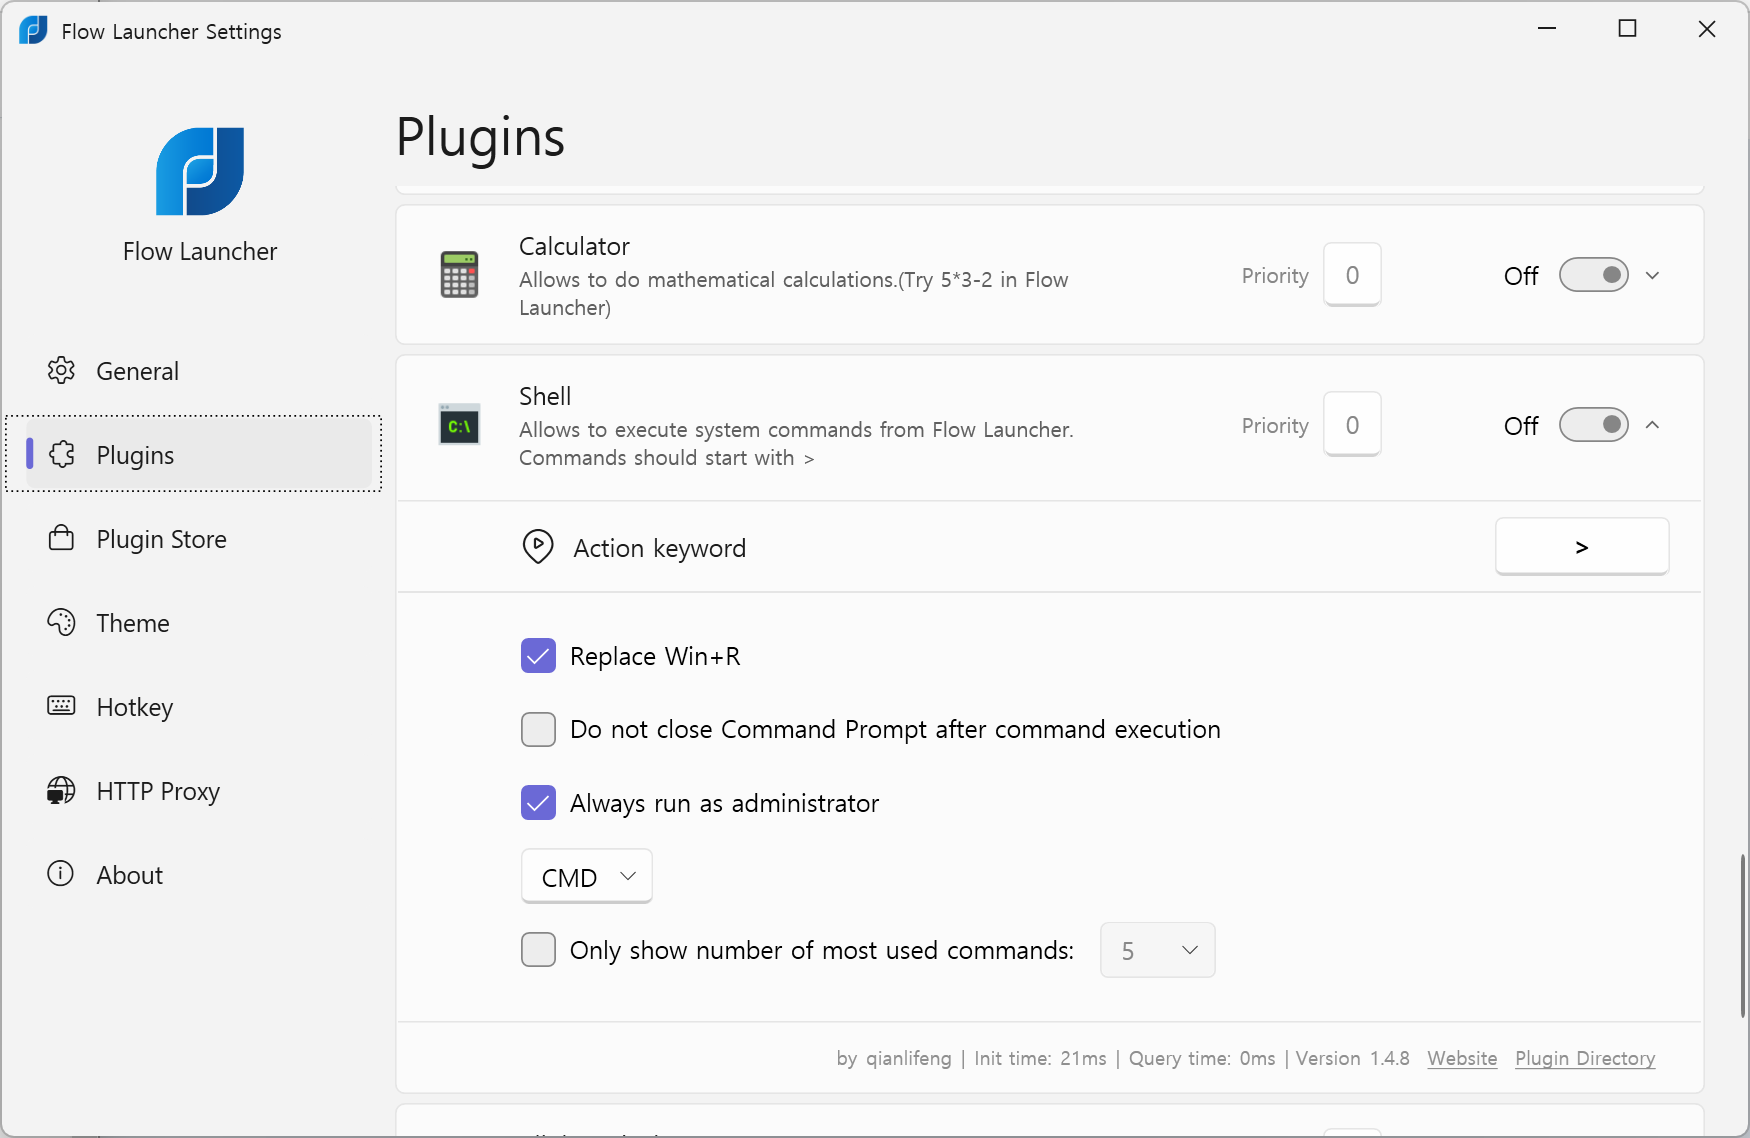Screen dimensions: 1750x1138
Task: Click the Flow Launcher logo
Action: click(199, 171)
